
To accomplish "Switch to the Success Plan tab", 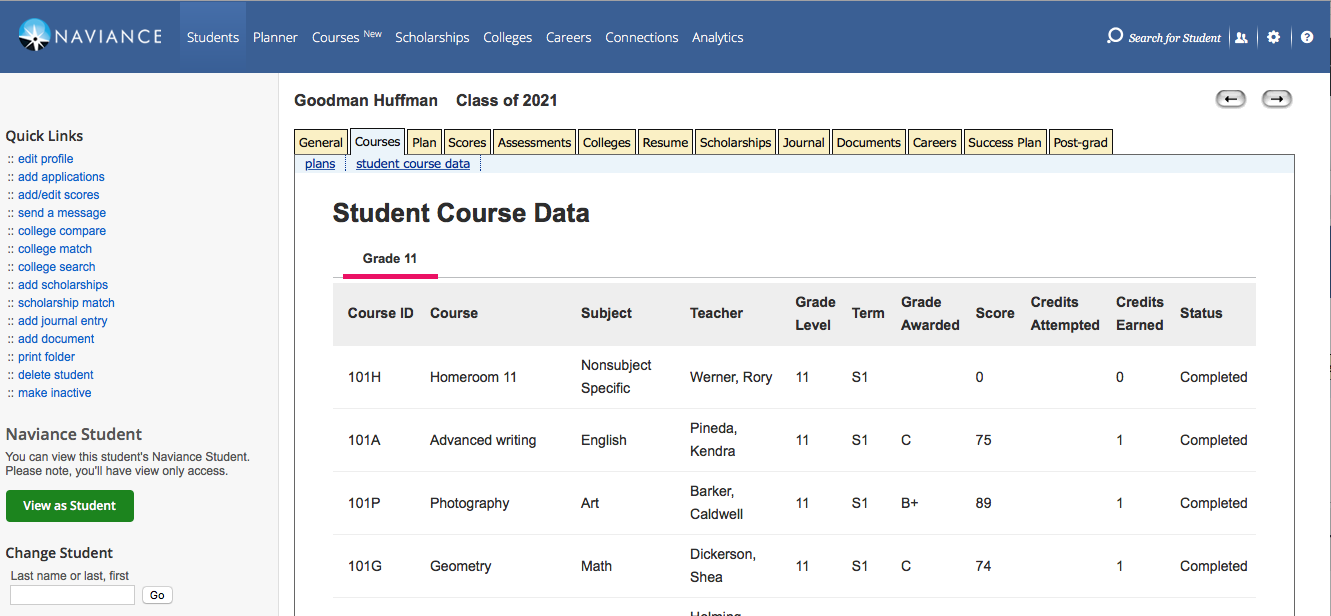I will pyautogui.click(x=1005, y=142).
